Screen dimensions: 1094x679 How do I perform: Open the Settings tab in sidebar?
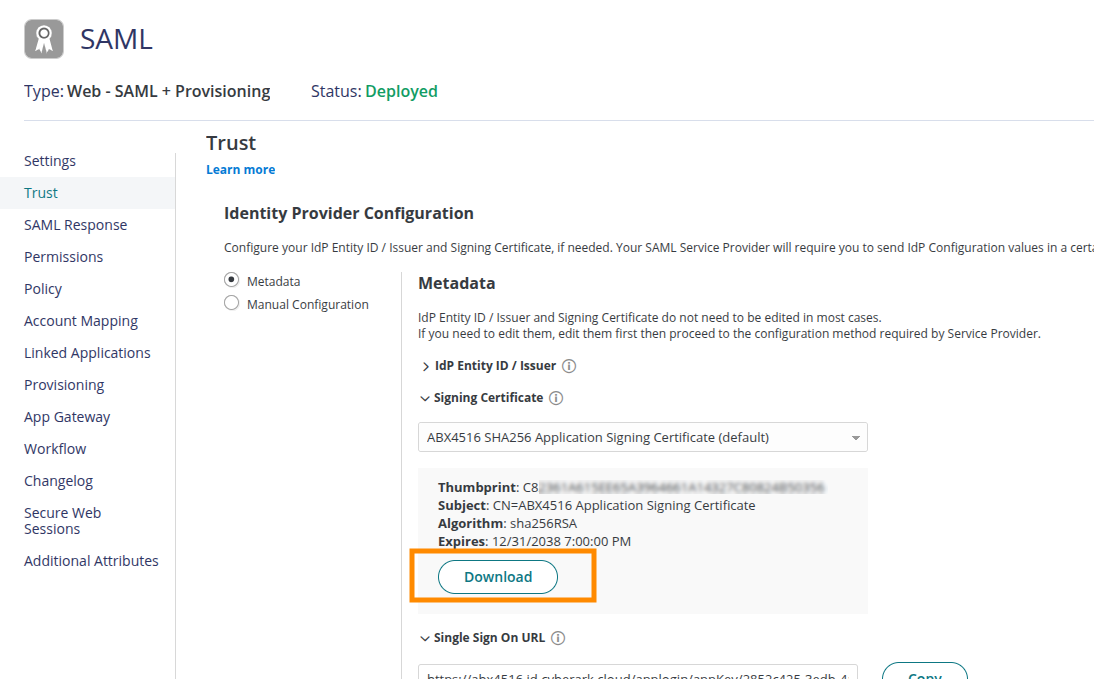[50, 161]
